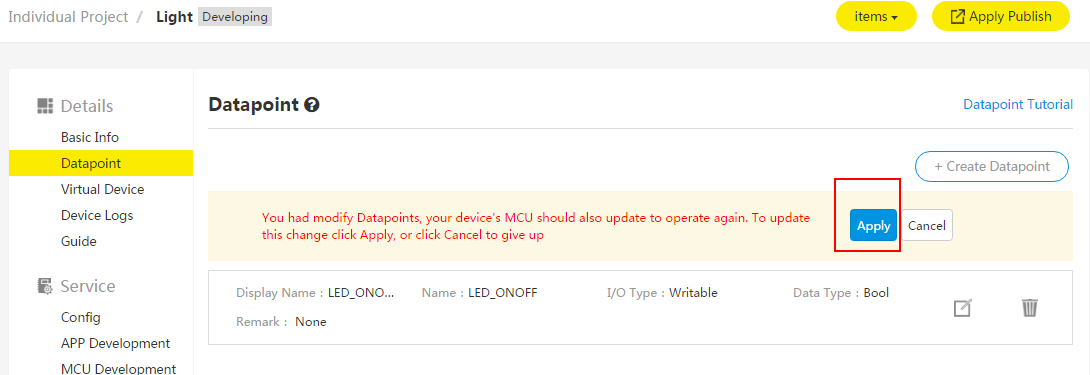Viewport: 1090px width, 375px height.
Task: Open the Virtual Device page
Action: click(102, 189)
